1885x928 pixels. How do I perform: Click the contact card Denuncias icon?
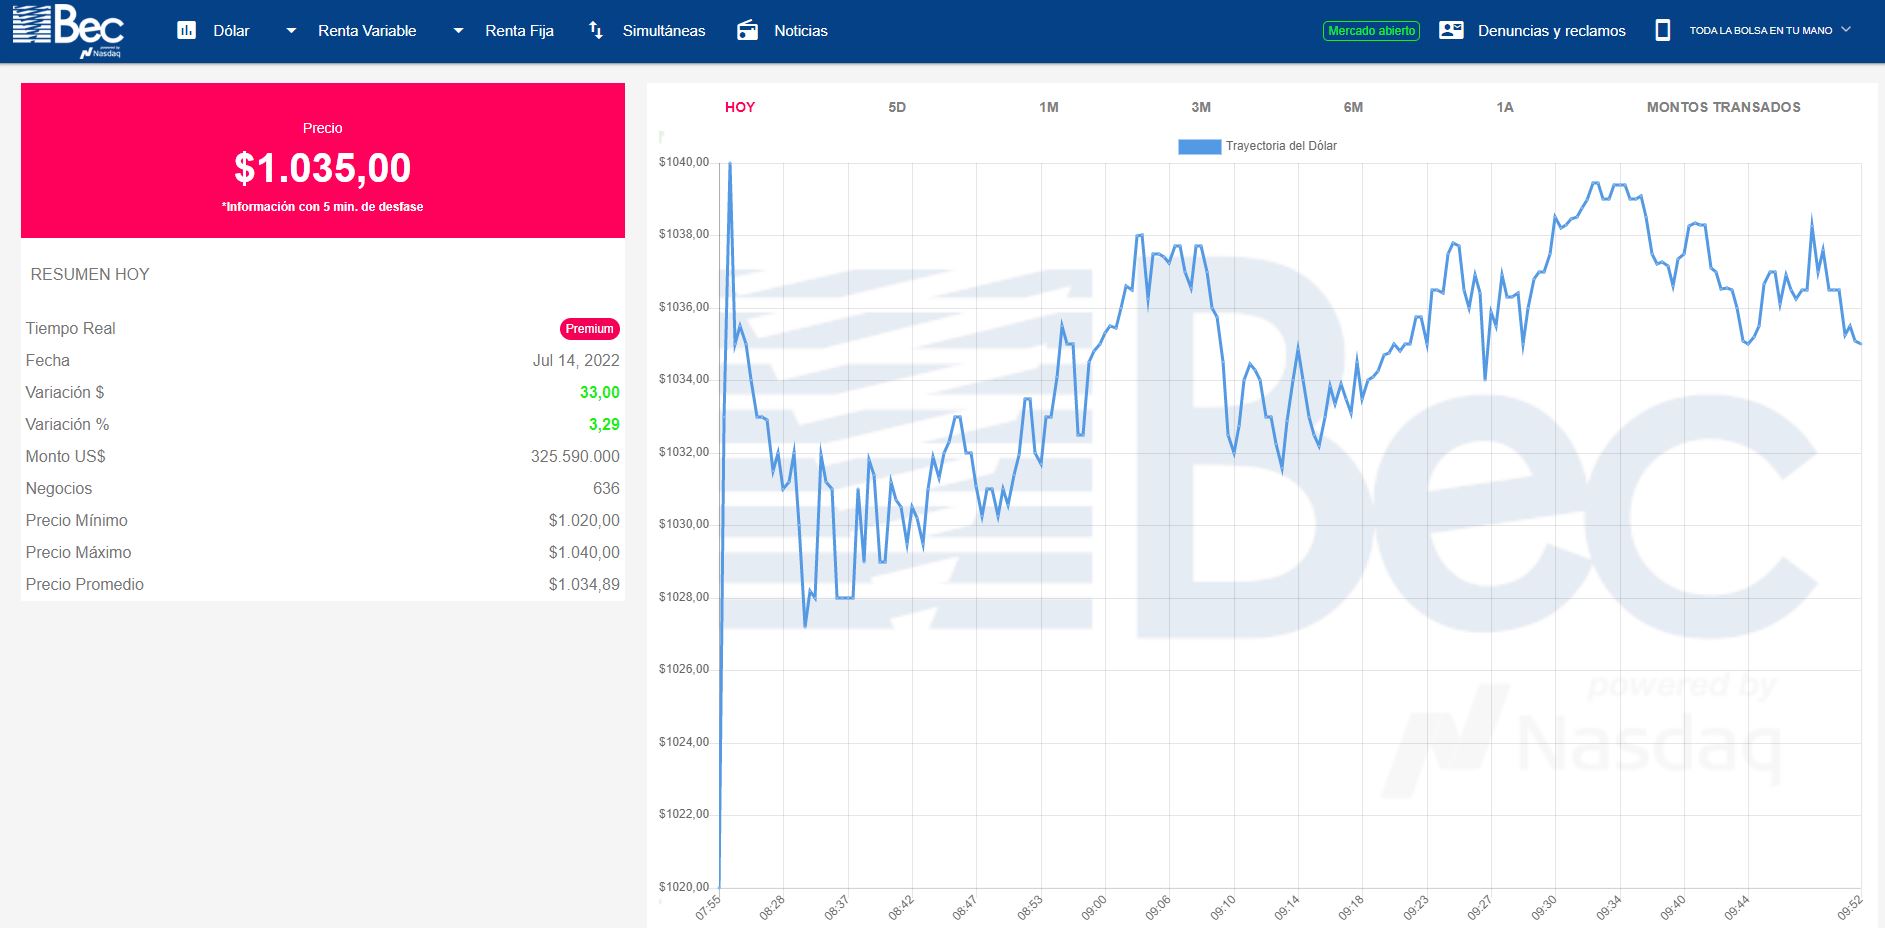[1451, 30]
